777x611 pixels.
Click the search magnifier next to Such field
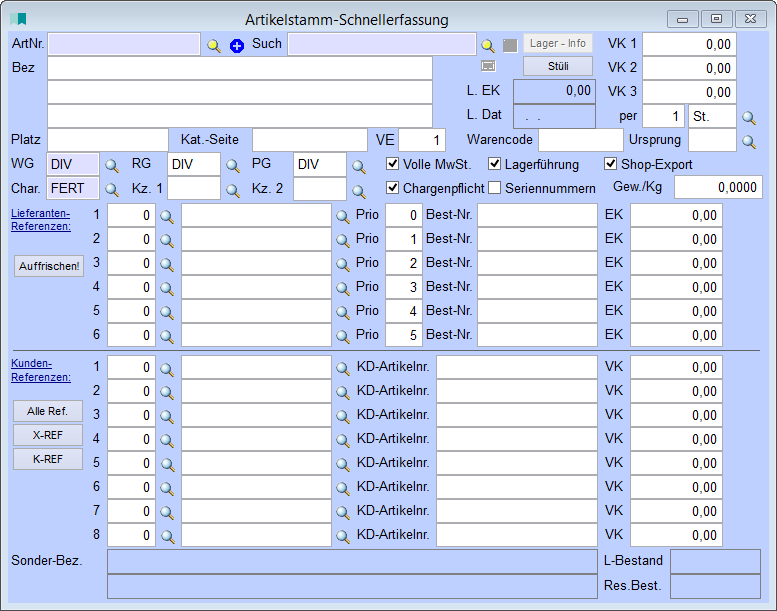coord(488,45)
